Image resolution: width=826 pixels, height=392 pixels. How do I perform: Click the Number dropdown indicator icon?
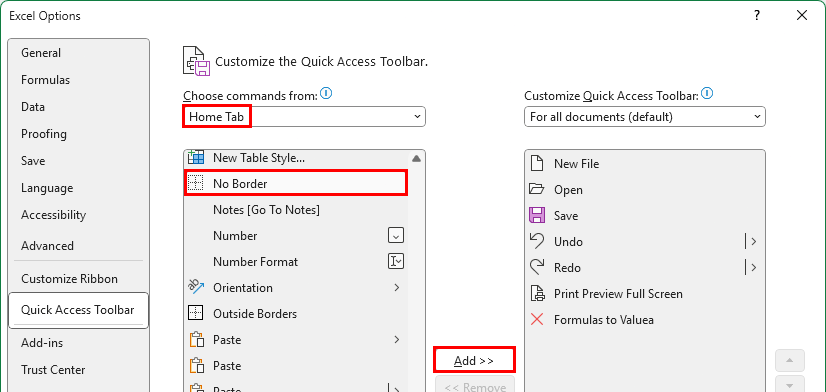point(396,236)
